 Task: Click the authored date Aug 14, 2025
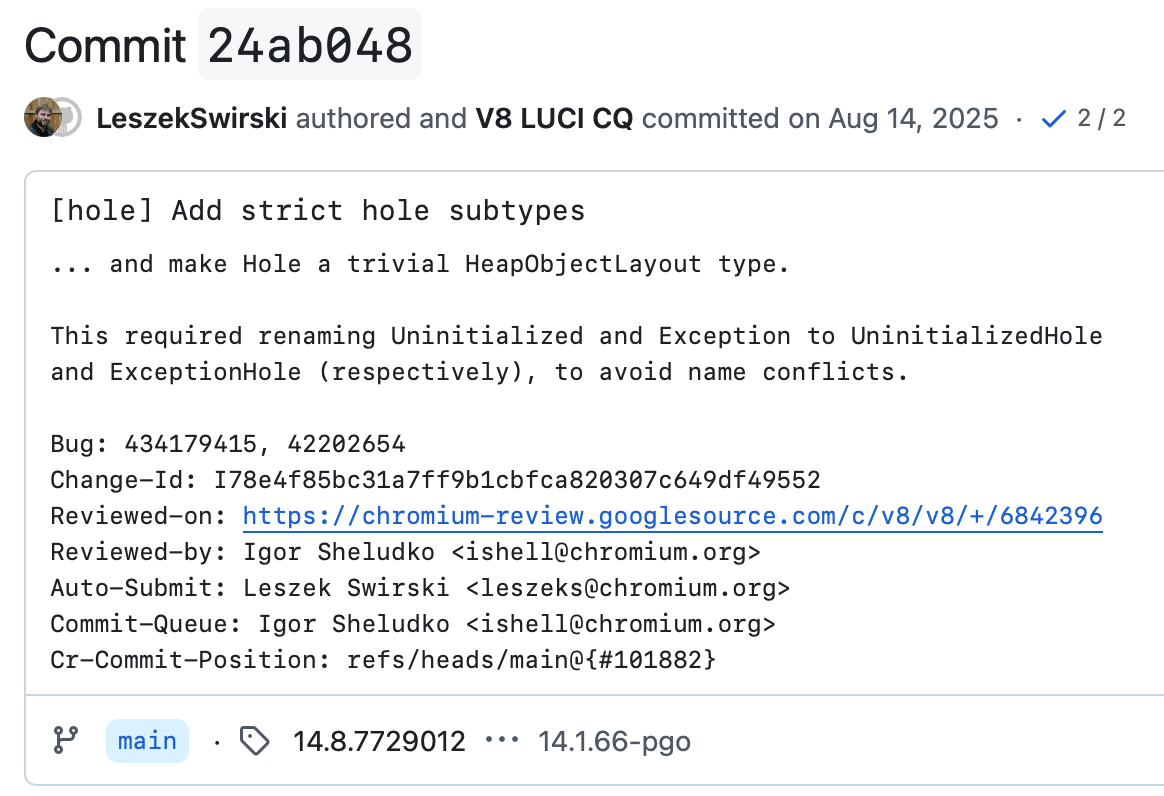[x=916, y=118]
